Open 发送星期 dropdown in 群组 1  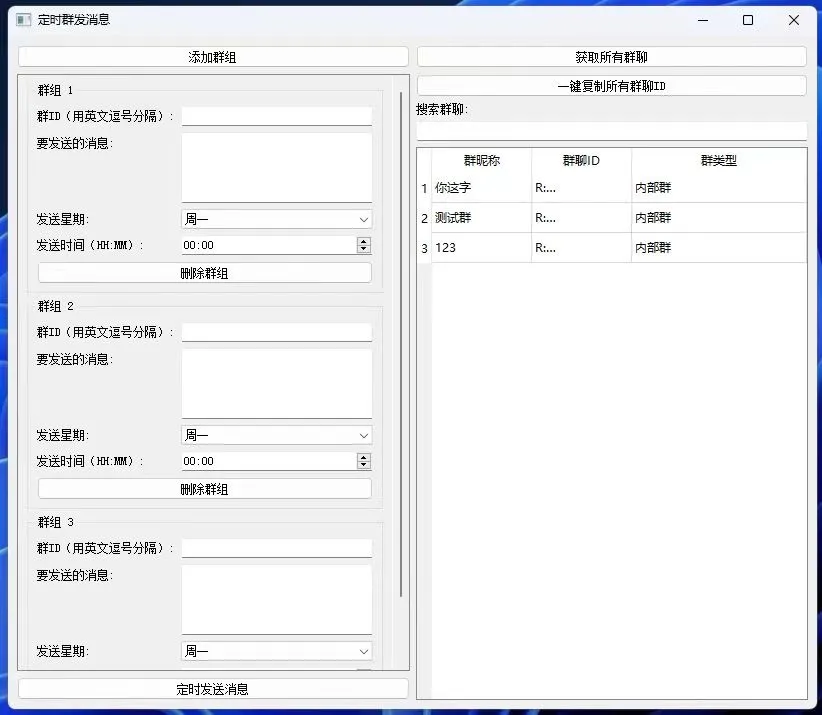[276, 219]
